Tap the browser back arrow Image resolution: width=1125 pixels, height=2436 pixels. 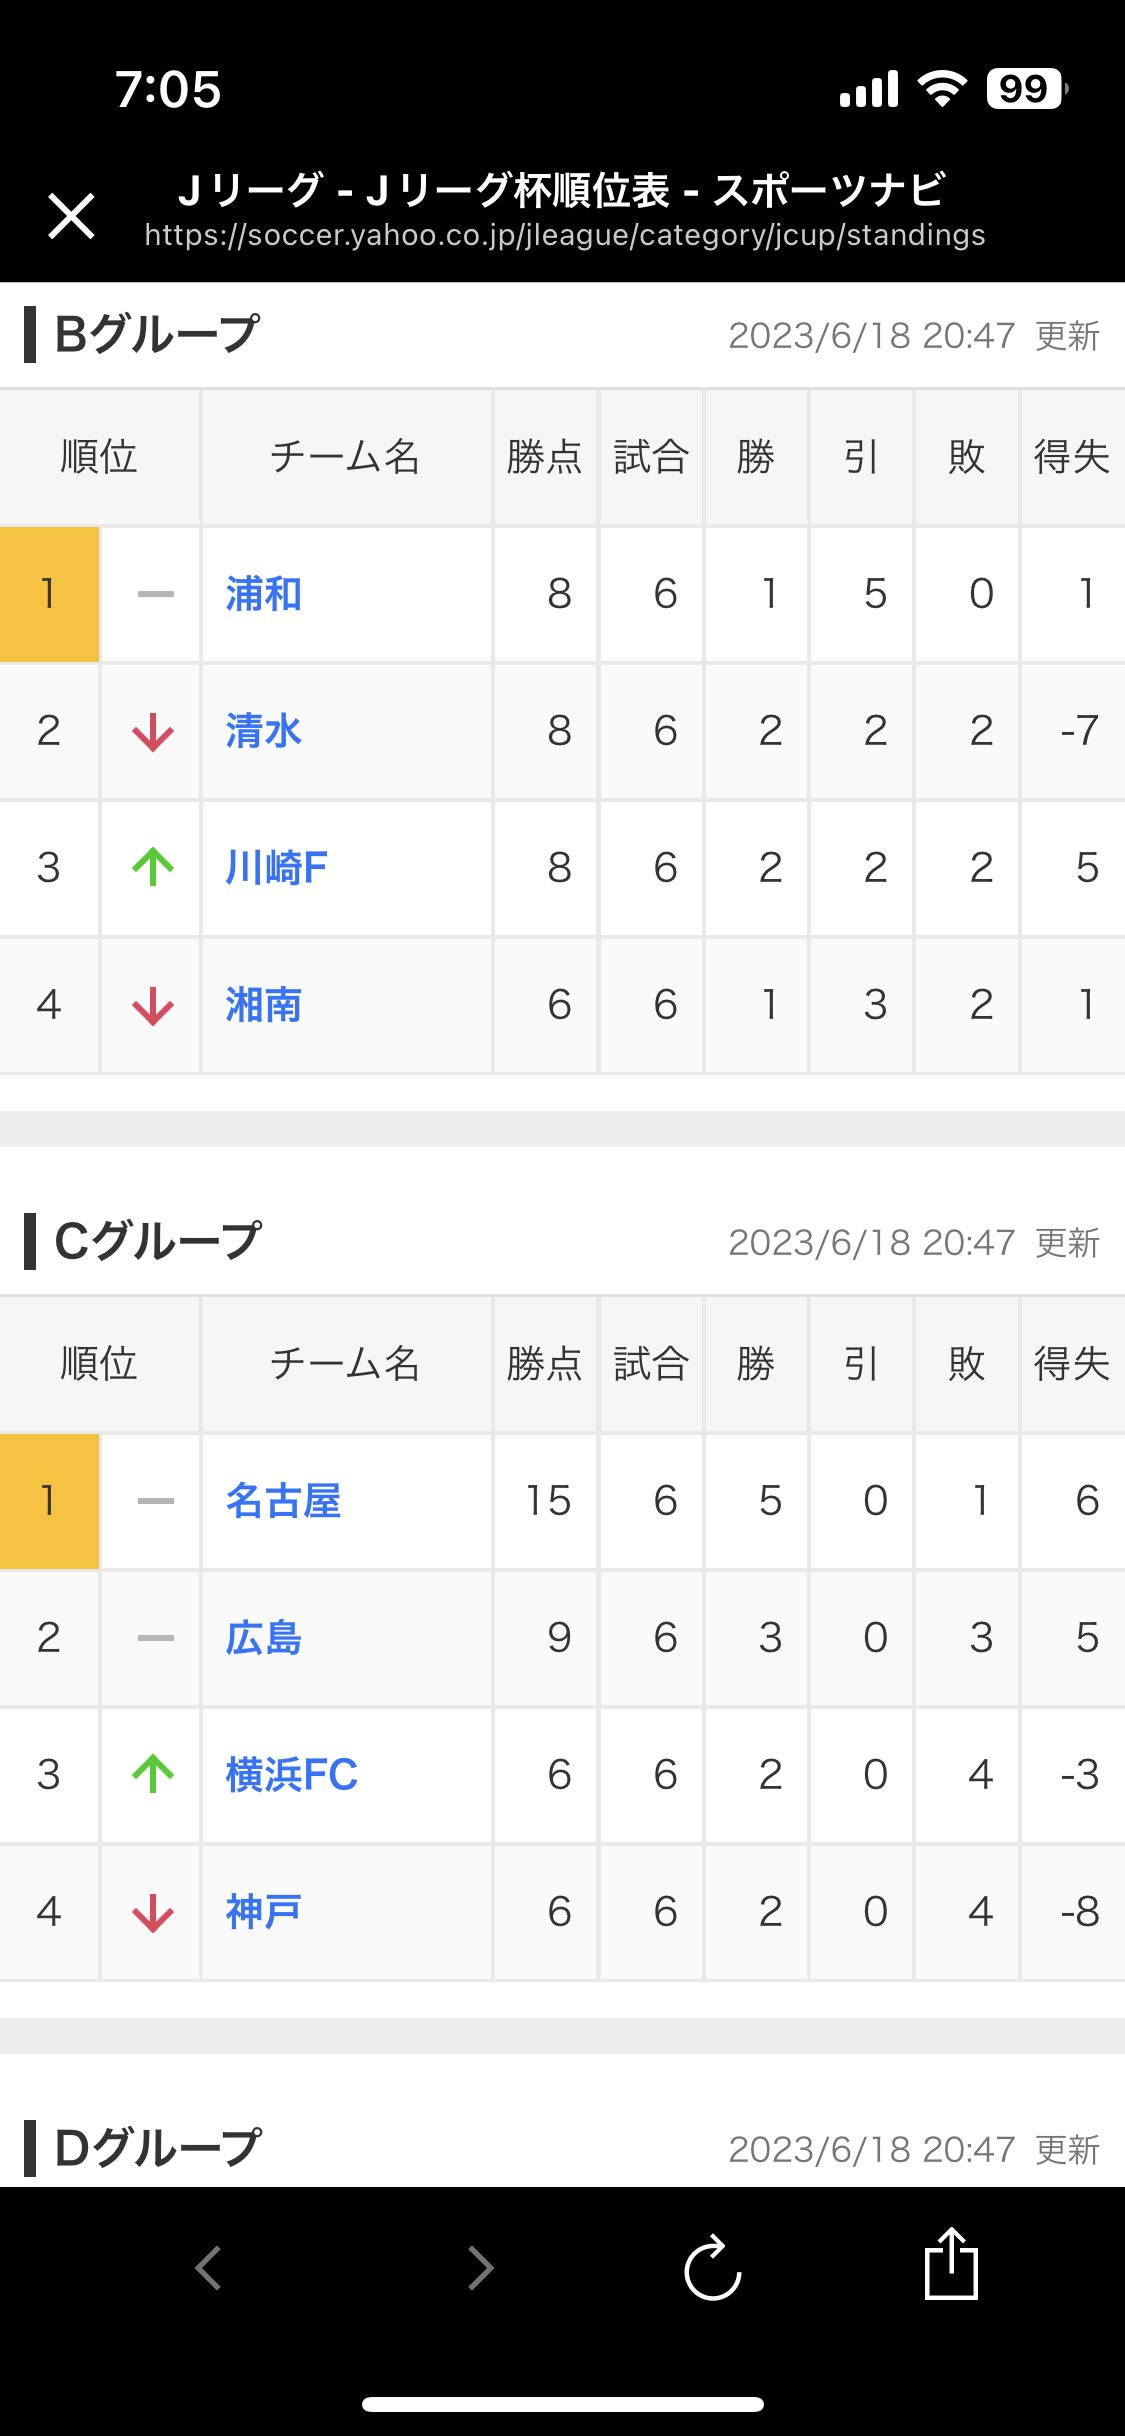208,2267
